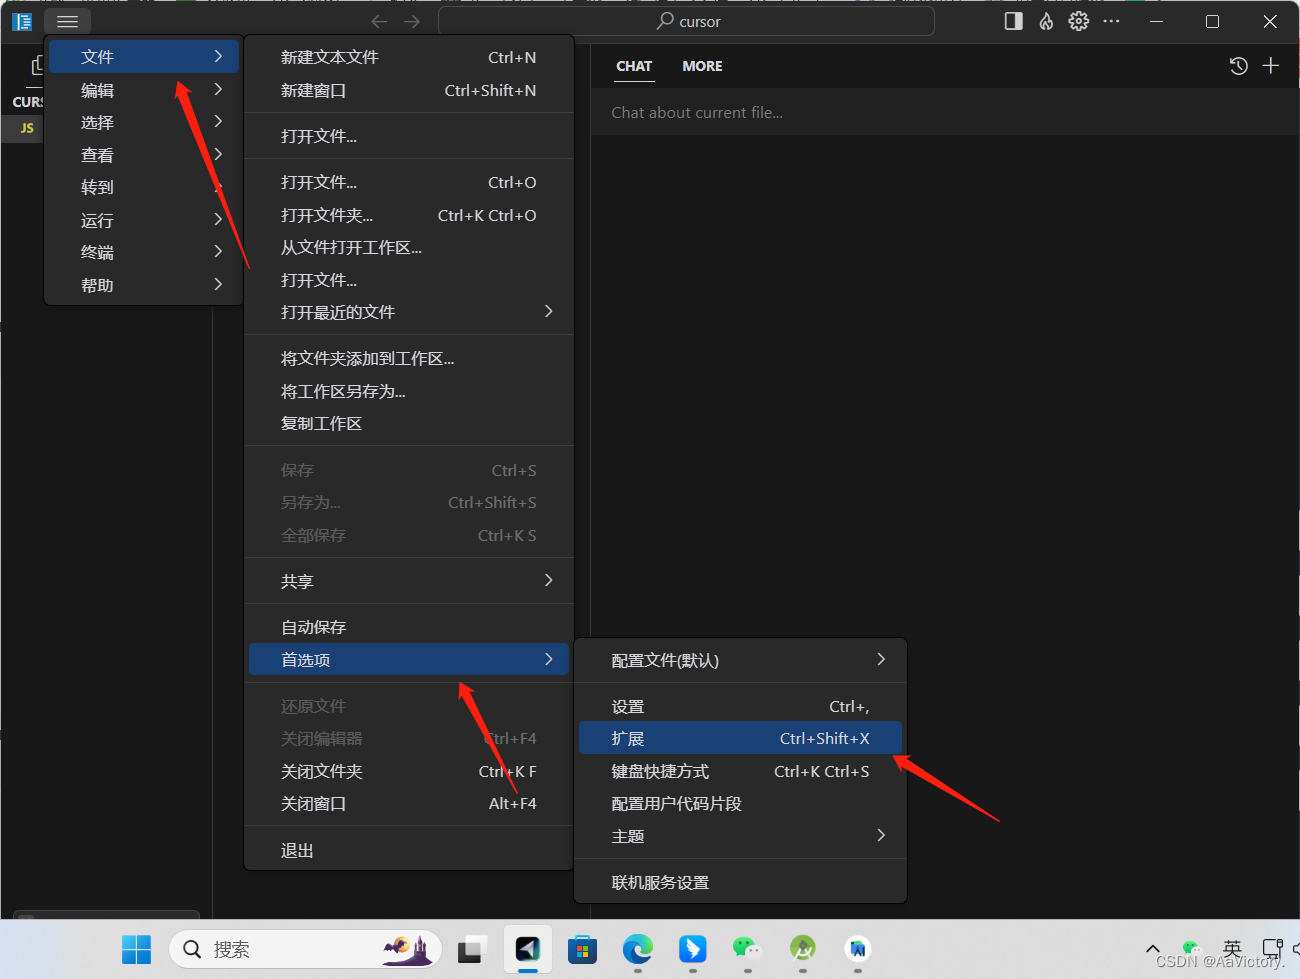Image resolution: width=1300 pixels, height=979 pixels.
Task: Toggle the secondary sidebar layout icon
Action: (x=1012, y=21)
